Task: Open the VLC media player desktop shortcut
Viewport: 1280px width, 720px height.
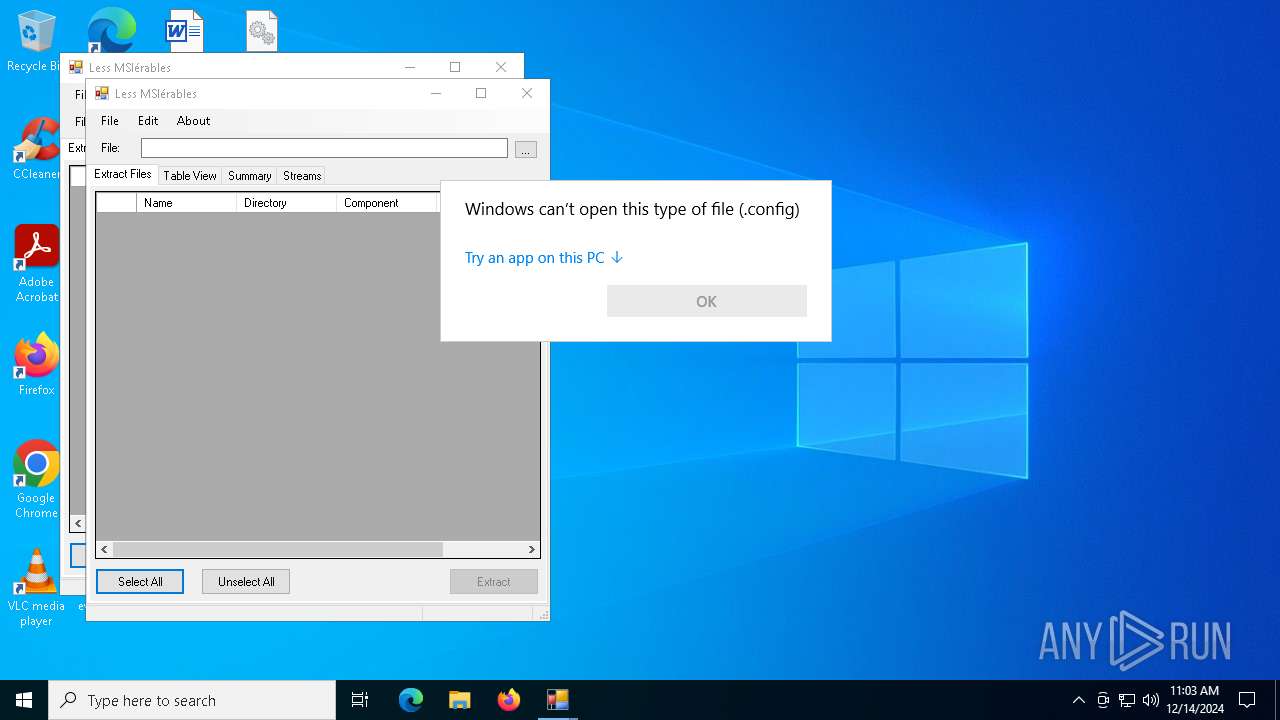Action: (x=37, y=588)
